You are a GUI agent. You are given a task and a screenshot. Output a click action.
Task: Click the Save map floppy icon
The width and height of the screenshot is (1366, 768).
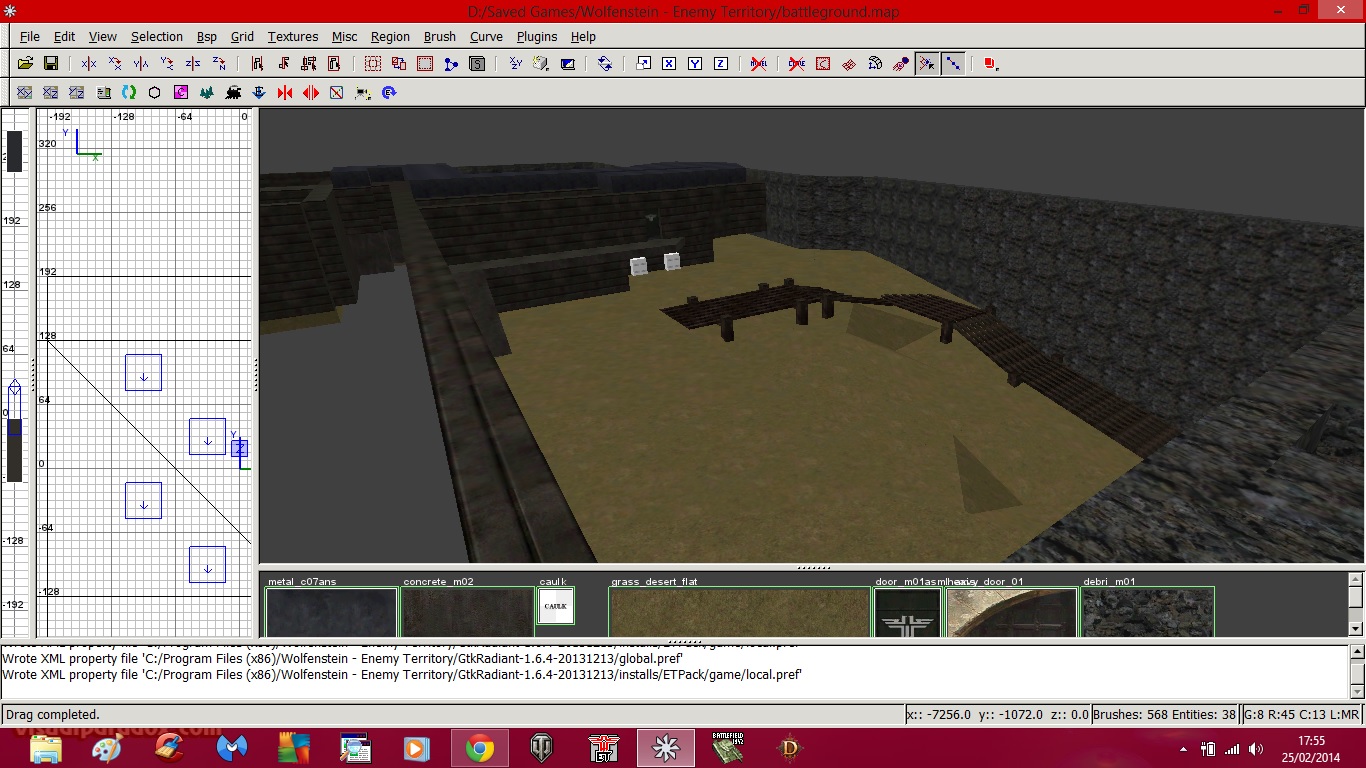(50, 63)
